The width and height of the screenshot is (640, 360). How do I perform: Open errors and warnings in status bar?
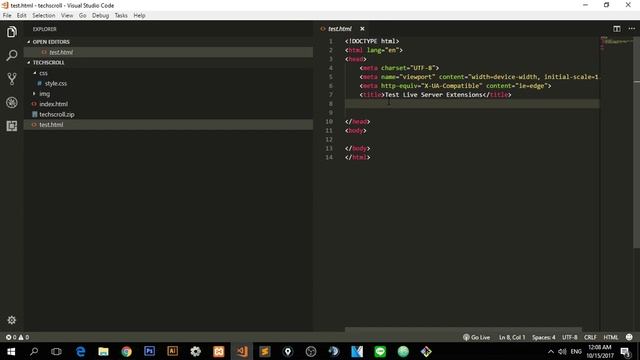[x=17, y=337]
